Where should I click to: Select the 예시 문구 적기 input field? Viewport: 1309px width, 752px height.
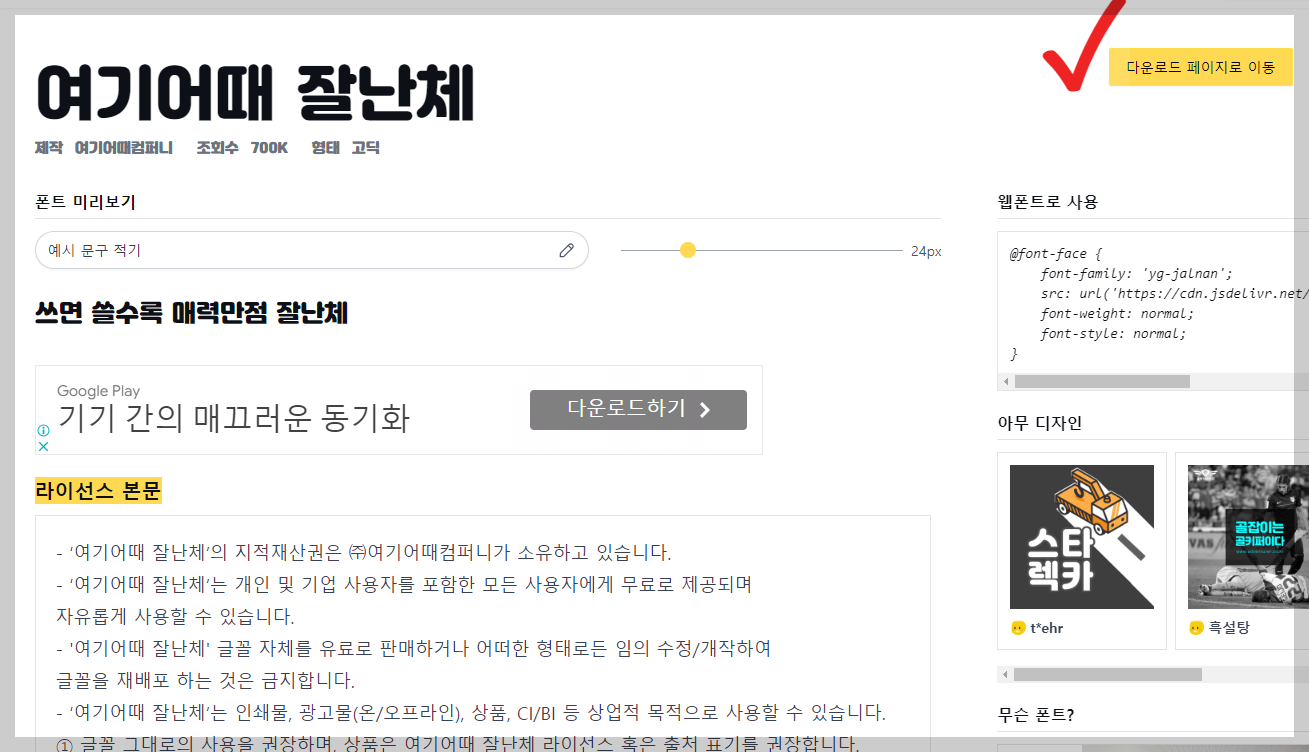250,249
